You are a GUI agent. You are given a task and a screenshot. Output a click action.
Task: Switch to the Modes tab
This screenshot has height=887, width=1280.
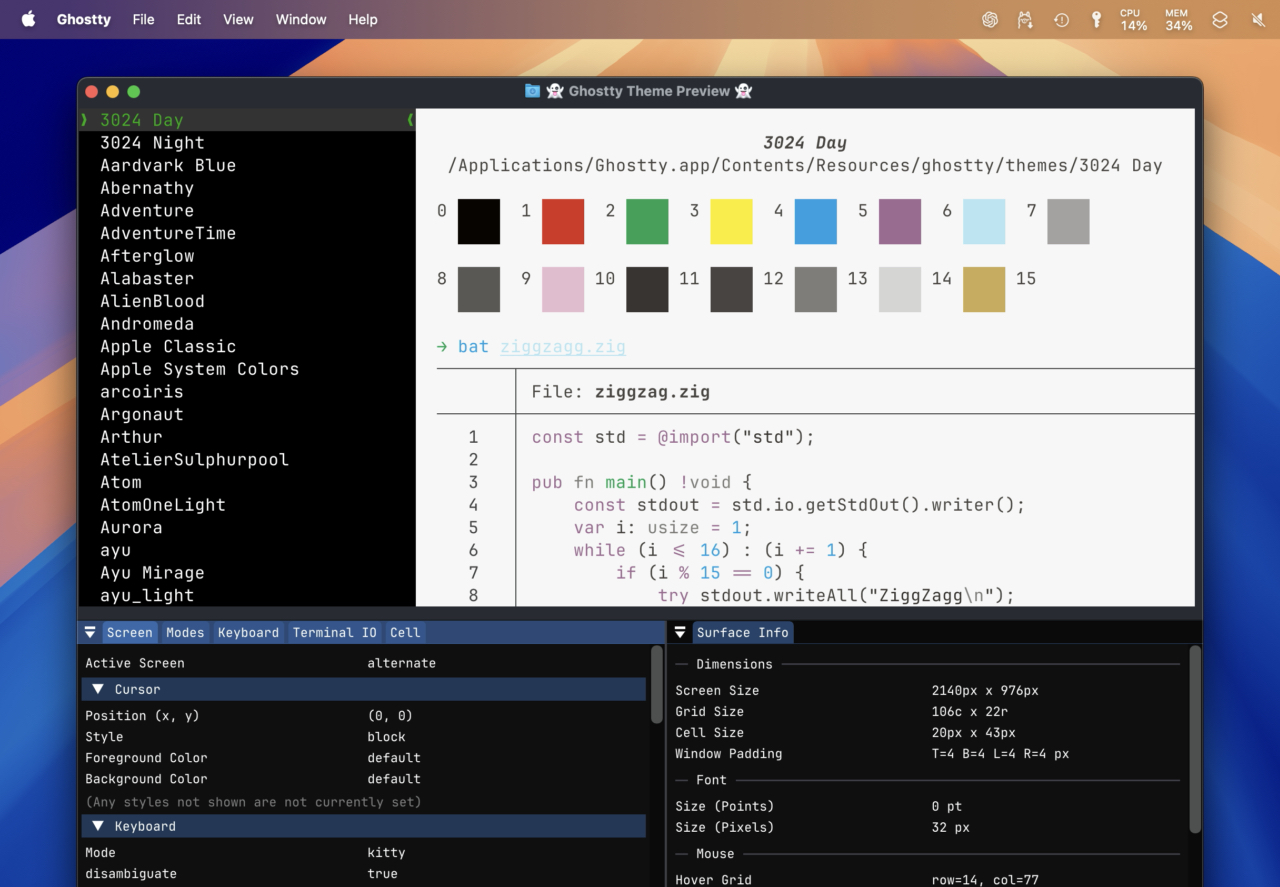point(185,632)
